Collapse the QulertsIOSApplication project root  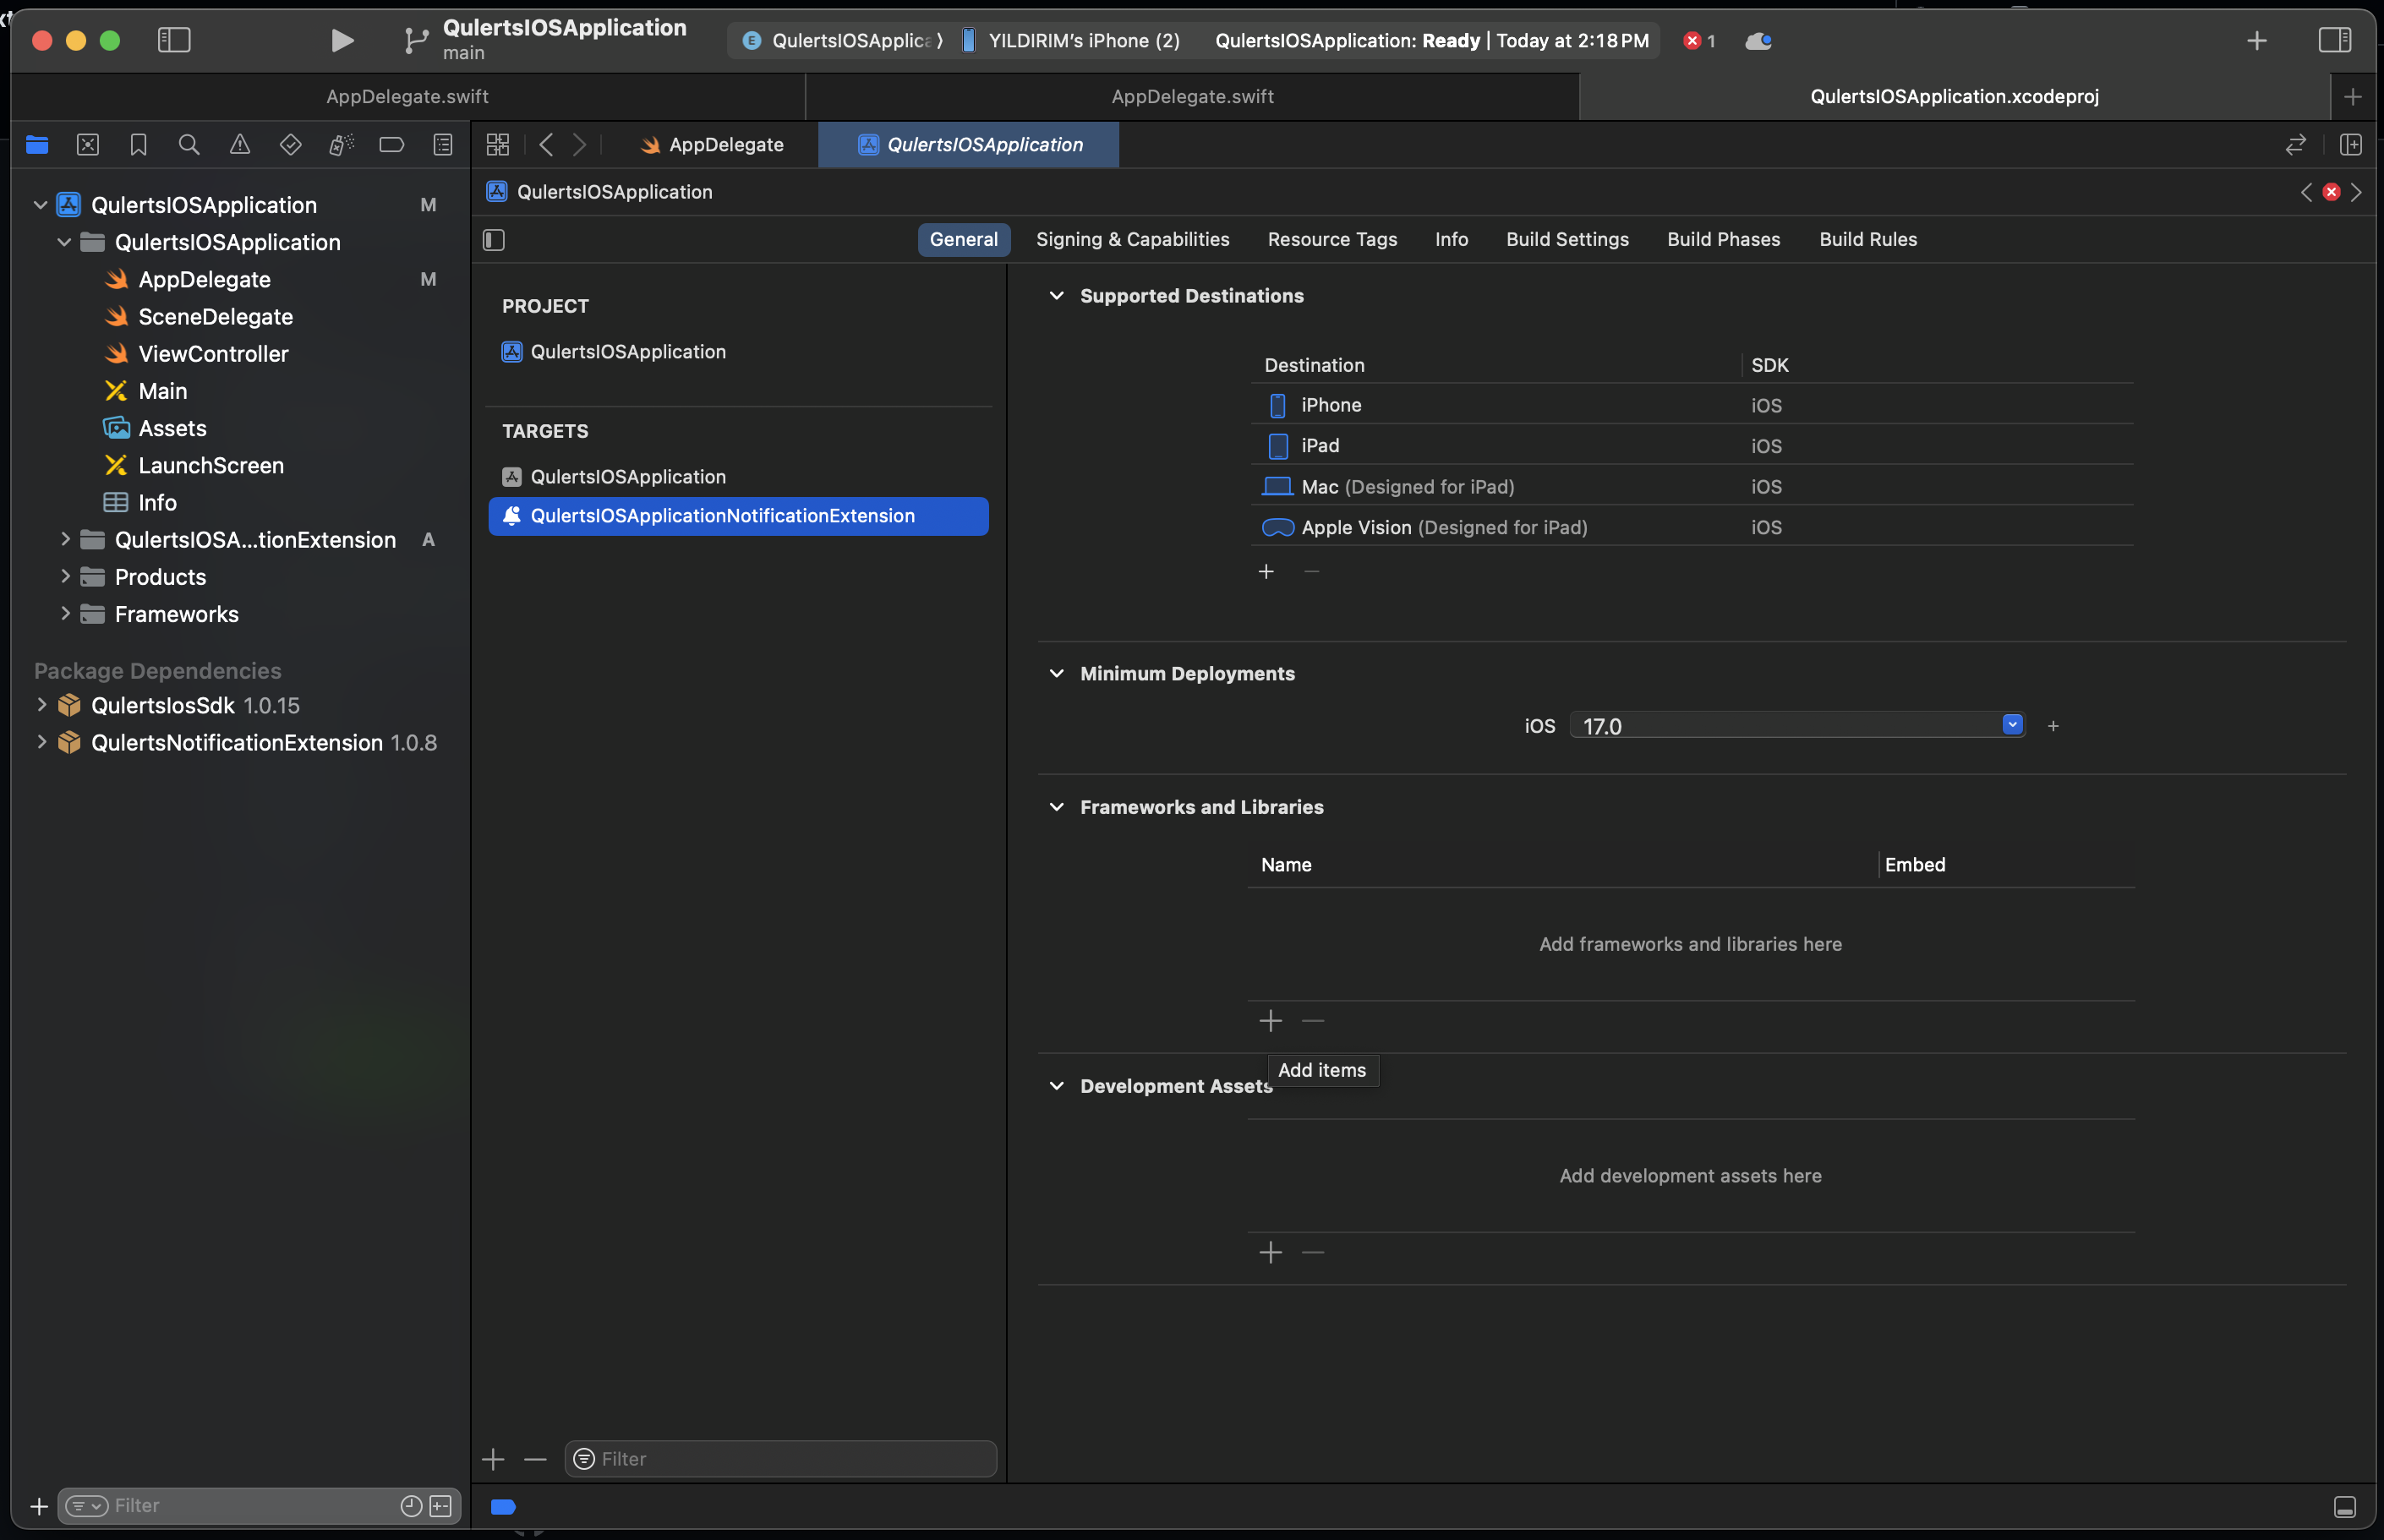click(x=41, y=205)
